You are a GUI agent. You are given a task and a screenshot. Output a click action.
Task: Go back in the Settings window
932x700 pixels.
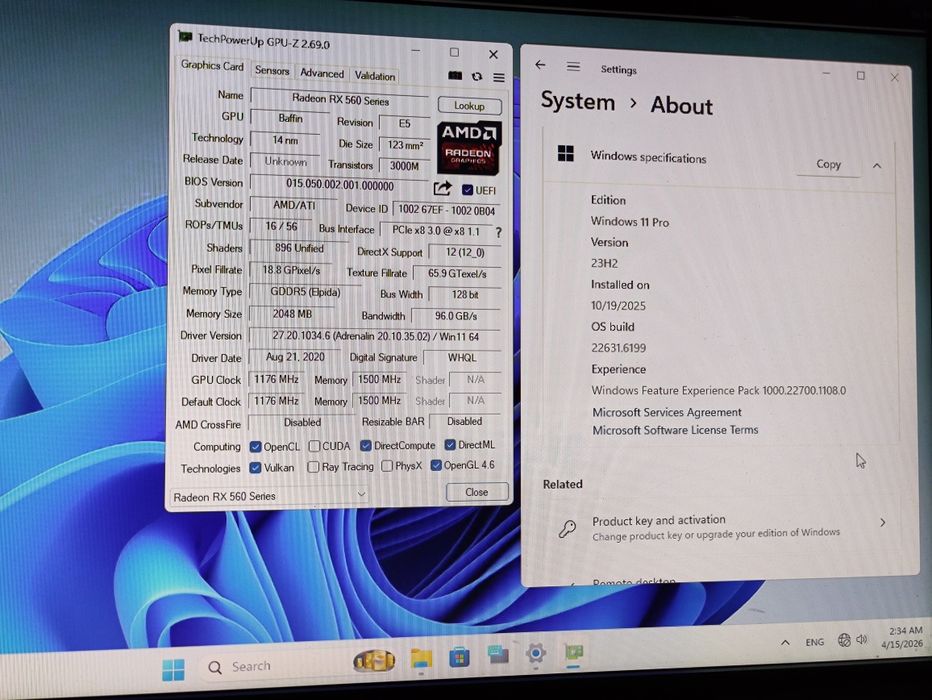coord(540,65)
